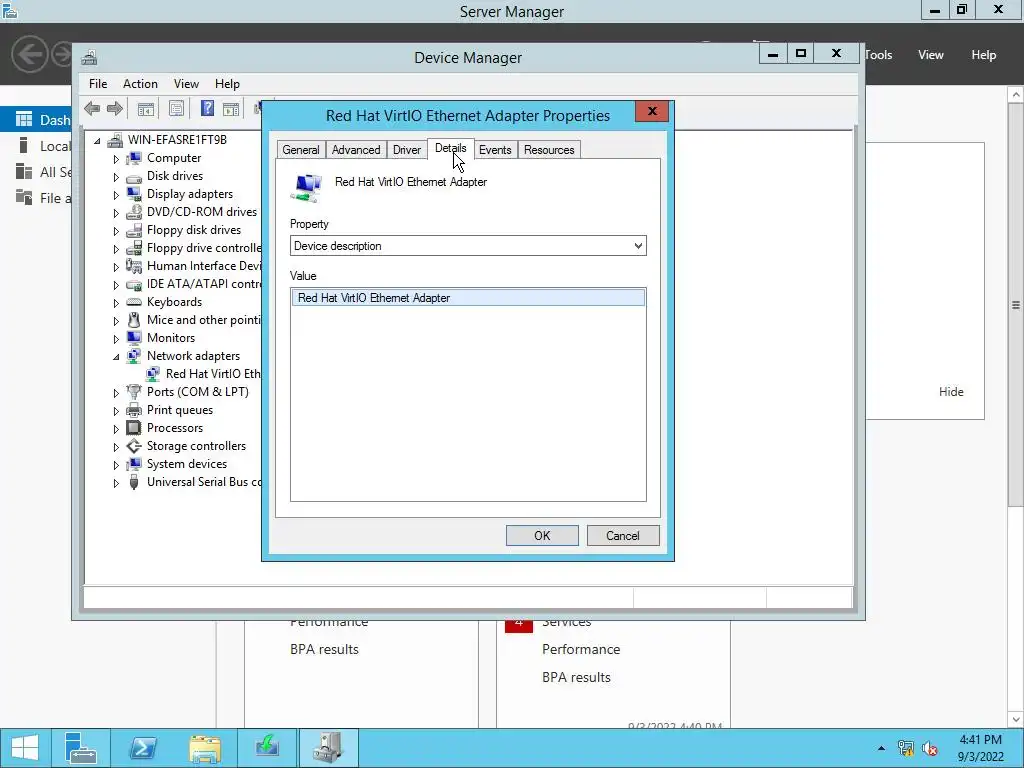This screenshot has height=768, width=1024.
Task: Click the Properties toolbar icon in Device Manager
Action: pyautogui.click(x=176, y=109)
